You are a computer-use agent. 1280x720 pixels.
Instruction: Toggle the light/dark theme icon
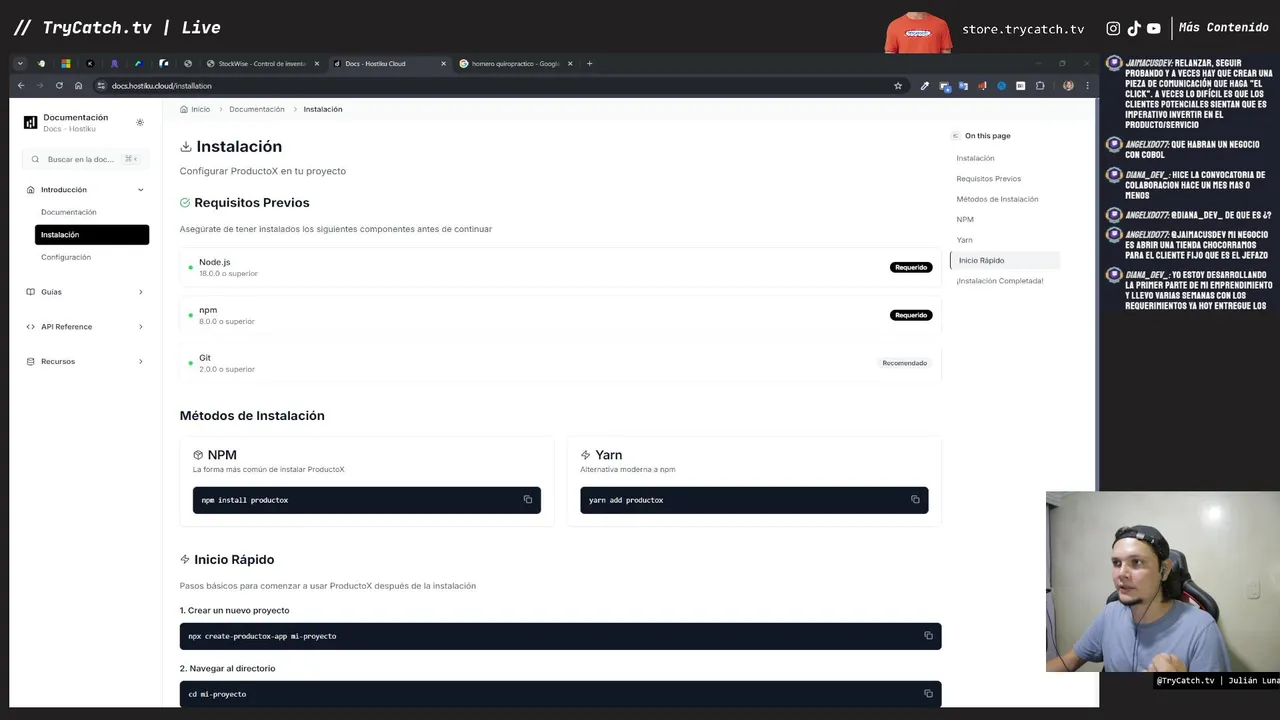(140, 123)
